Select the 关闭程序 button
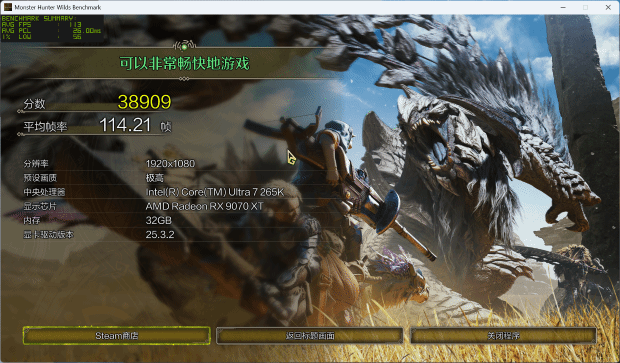This screenshot has height=363, width=620. 503,335
